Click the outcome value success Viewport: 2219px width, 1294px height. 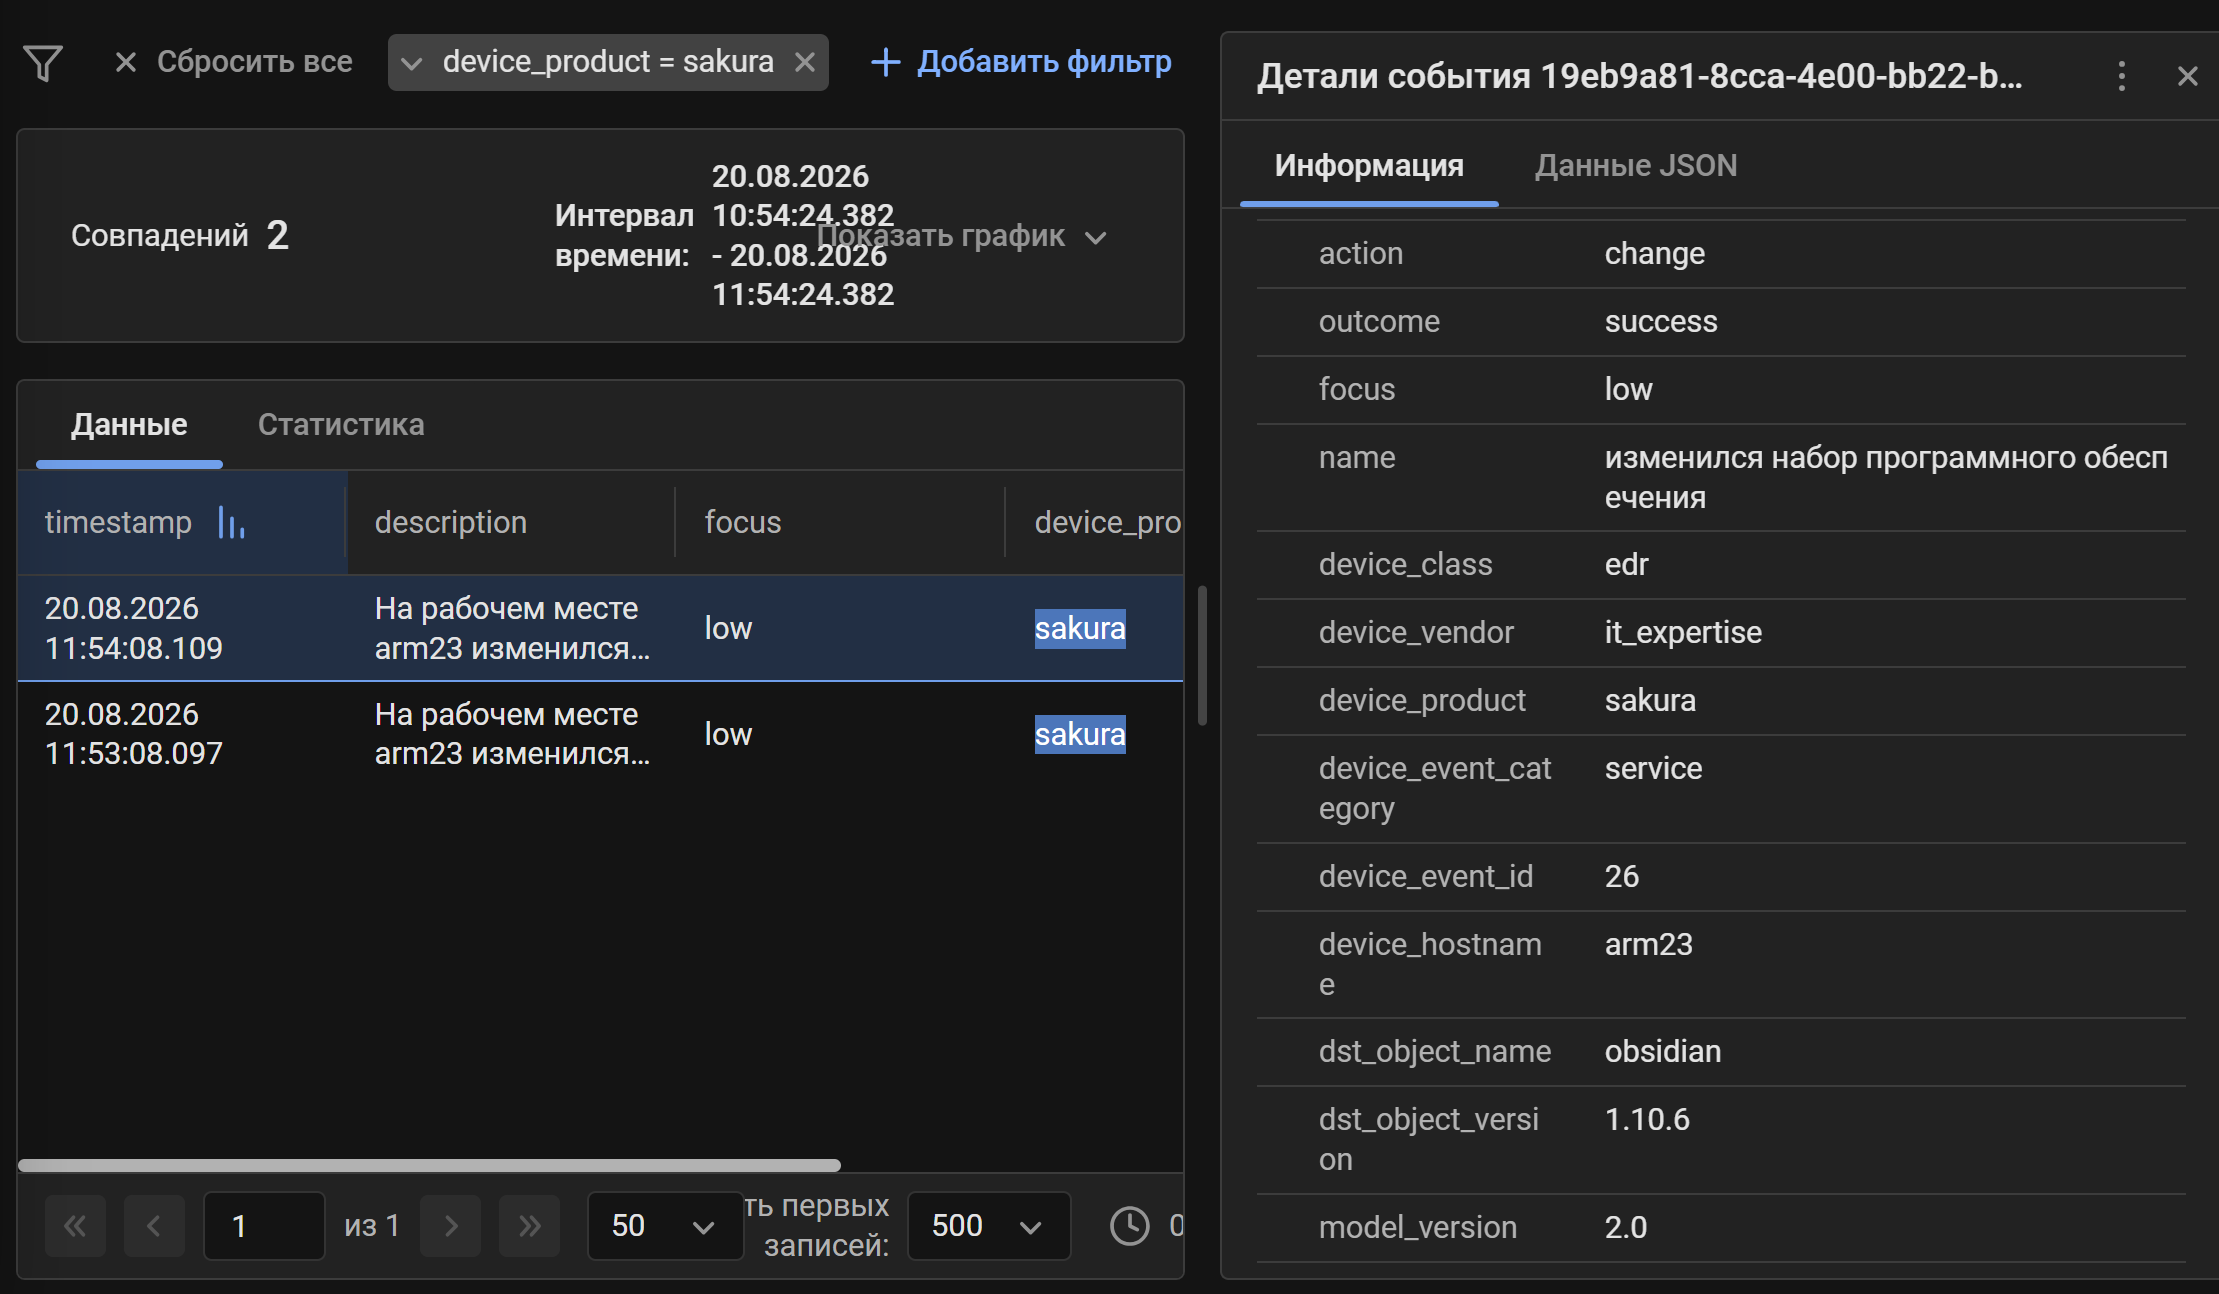tap(1661, 322)
